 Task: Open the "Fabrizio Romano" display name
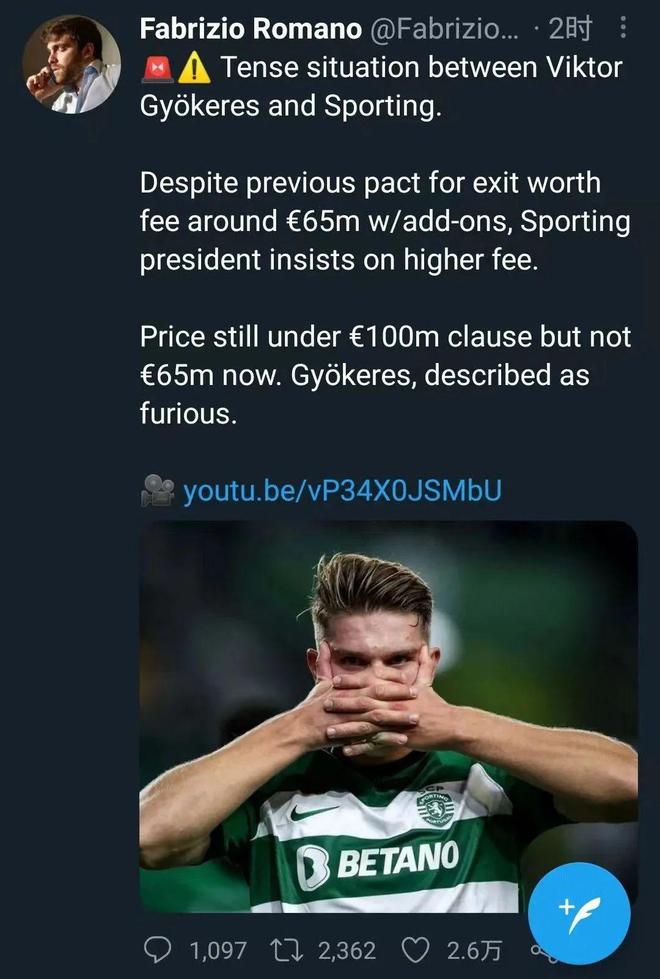[250, 30]
